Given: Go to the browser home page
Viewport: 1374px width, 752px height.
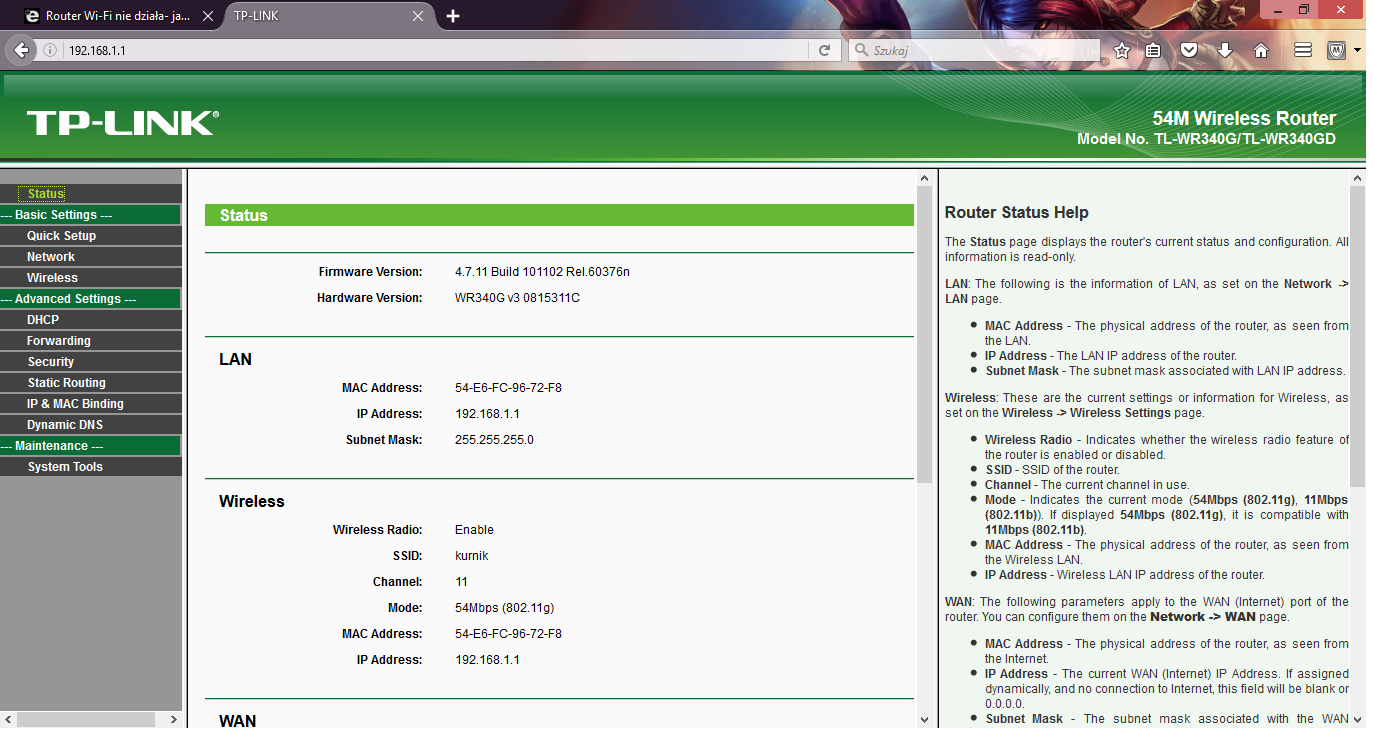Looking at the screenshot, I should click(x=1261, y=50).
